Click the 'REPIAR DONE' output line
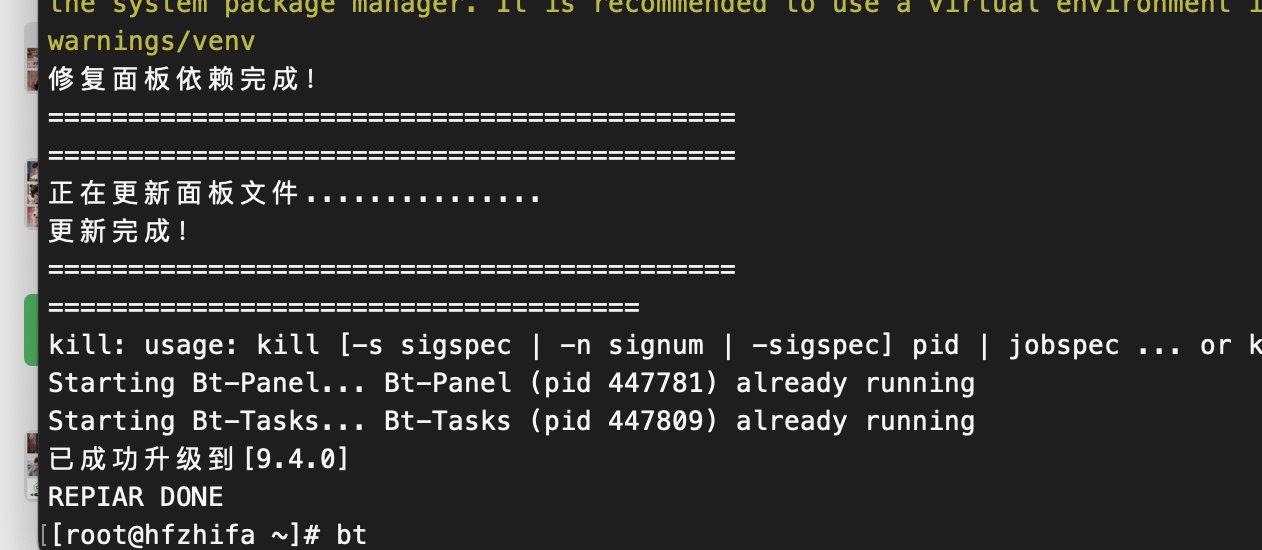 [136, 497]
